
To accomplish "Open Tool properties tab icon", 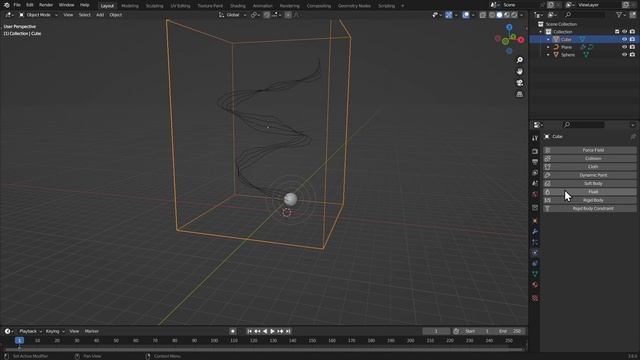I will pos(535,138).
